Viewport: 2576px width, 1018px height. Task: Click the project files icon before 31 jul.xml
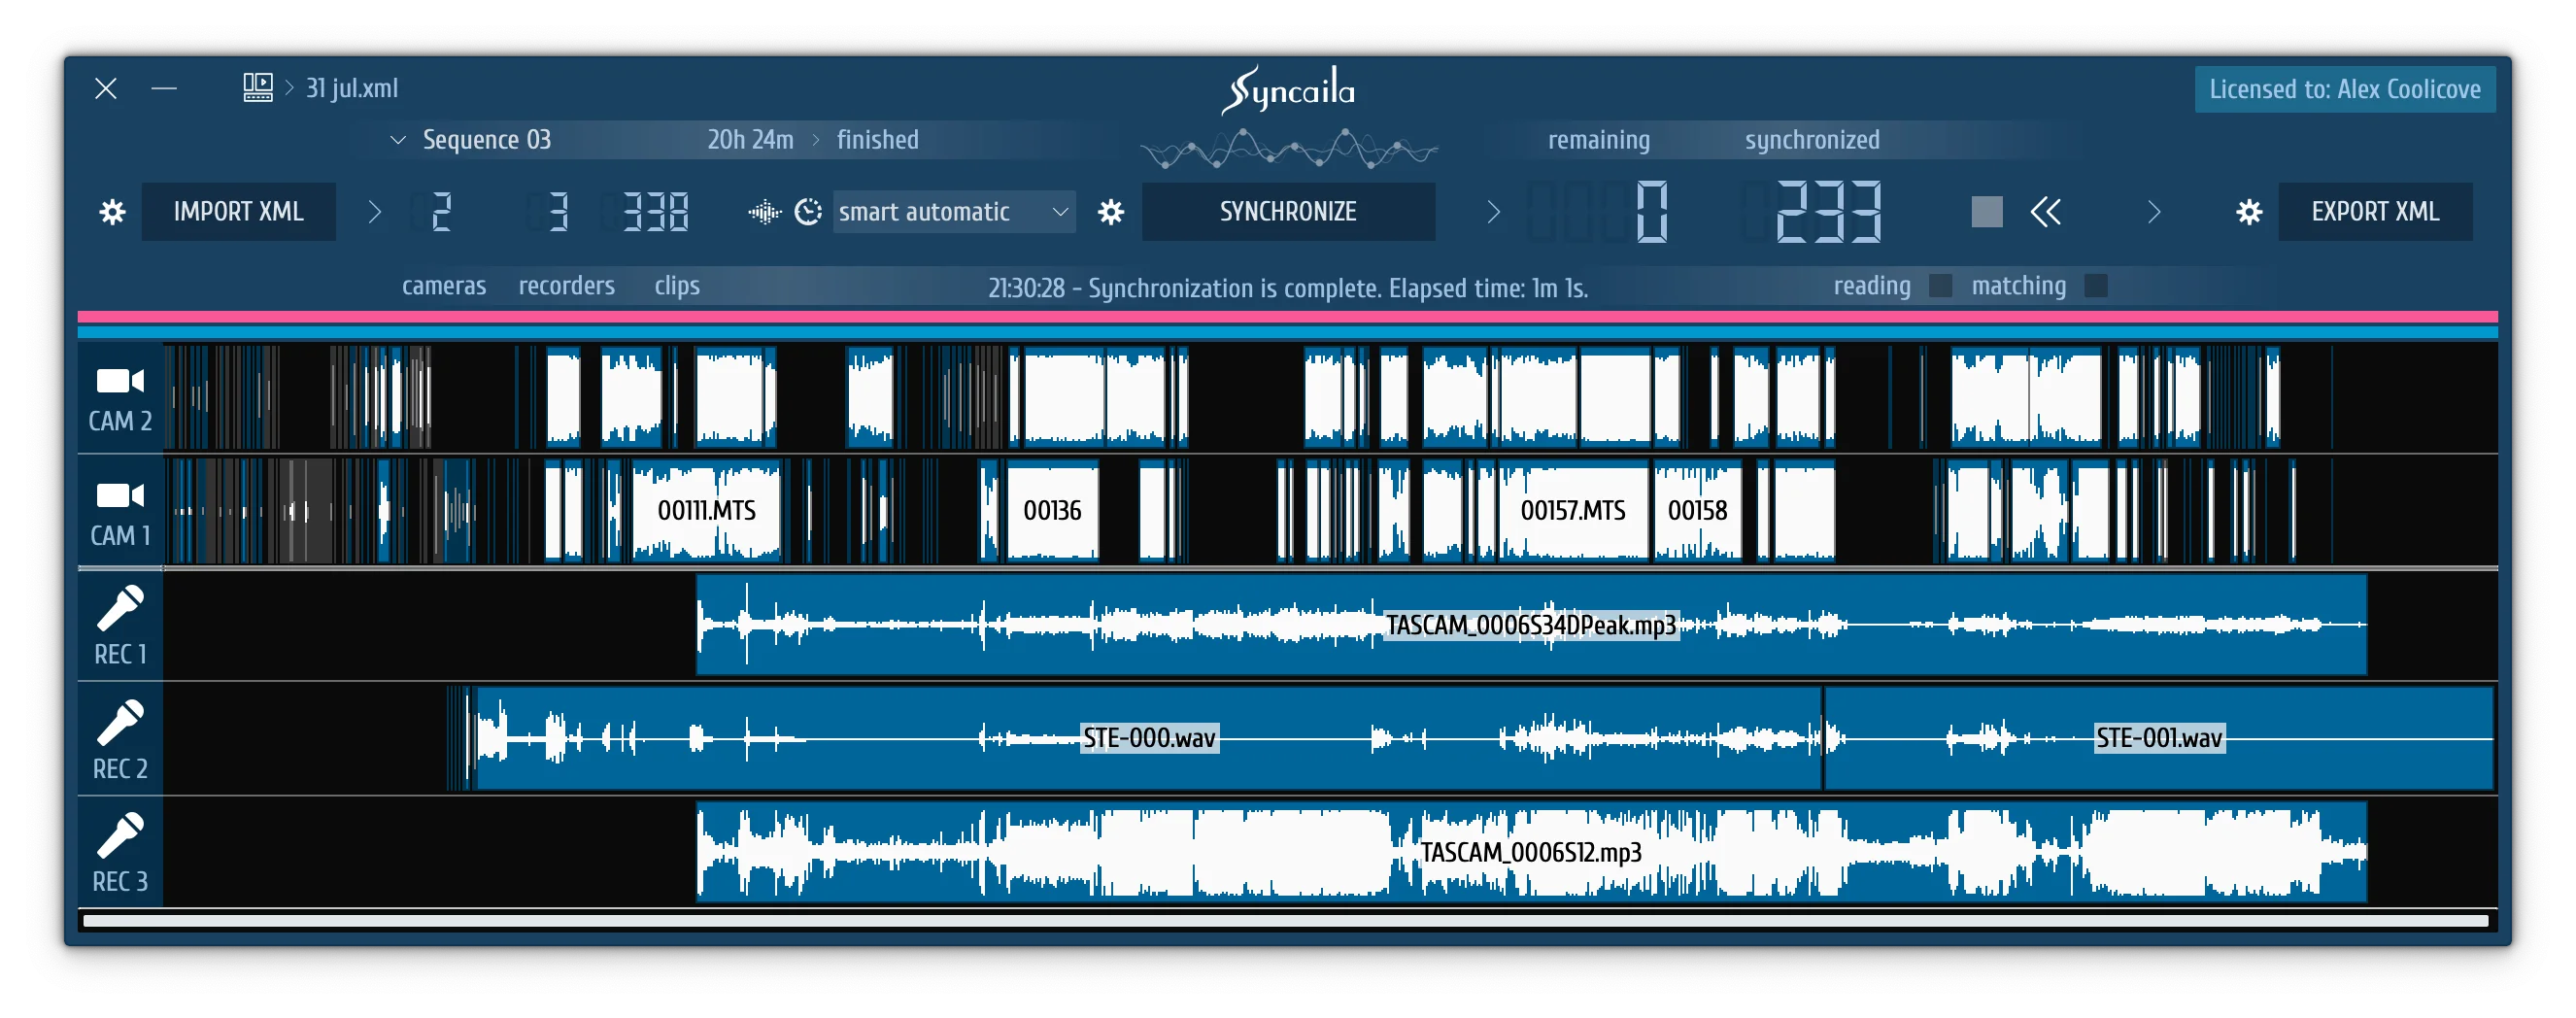pos(257,88)
